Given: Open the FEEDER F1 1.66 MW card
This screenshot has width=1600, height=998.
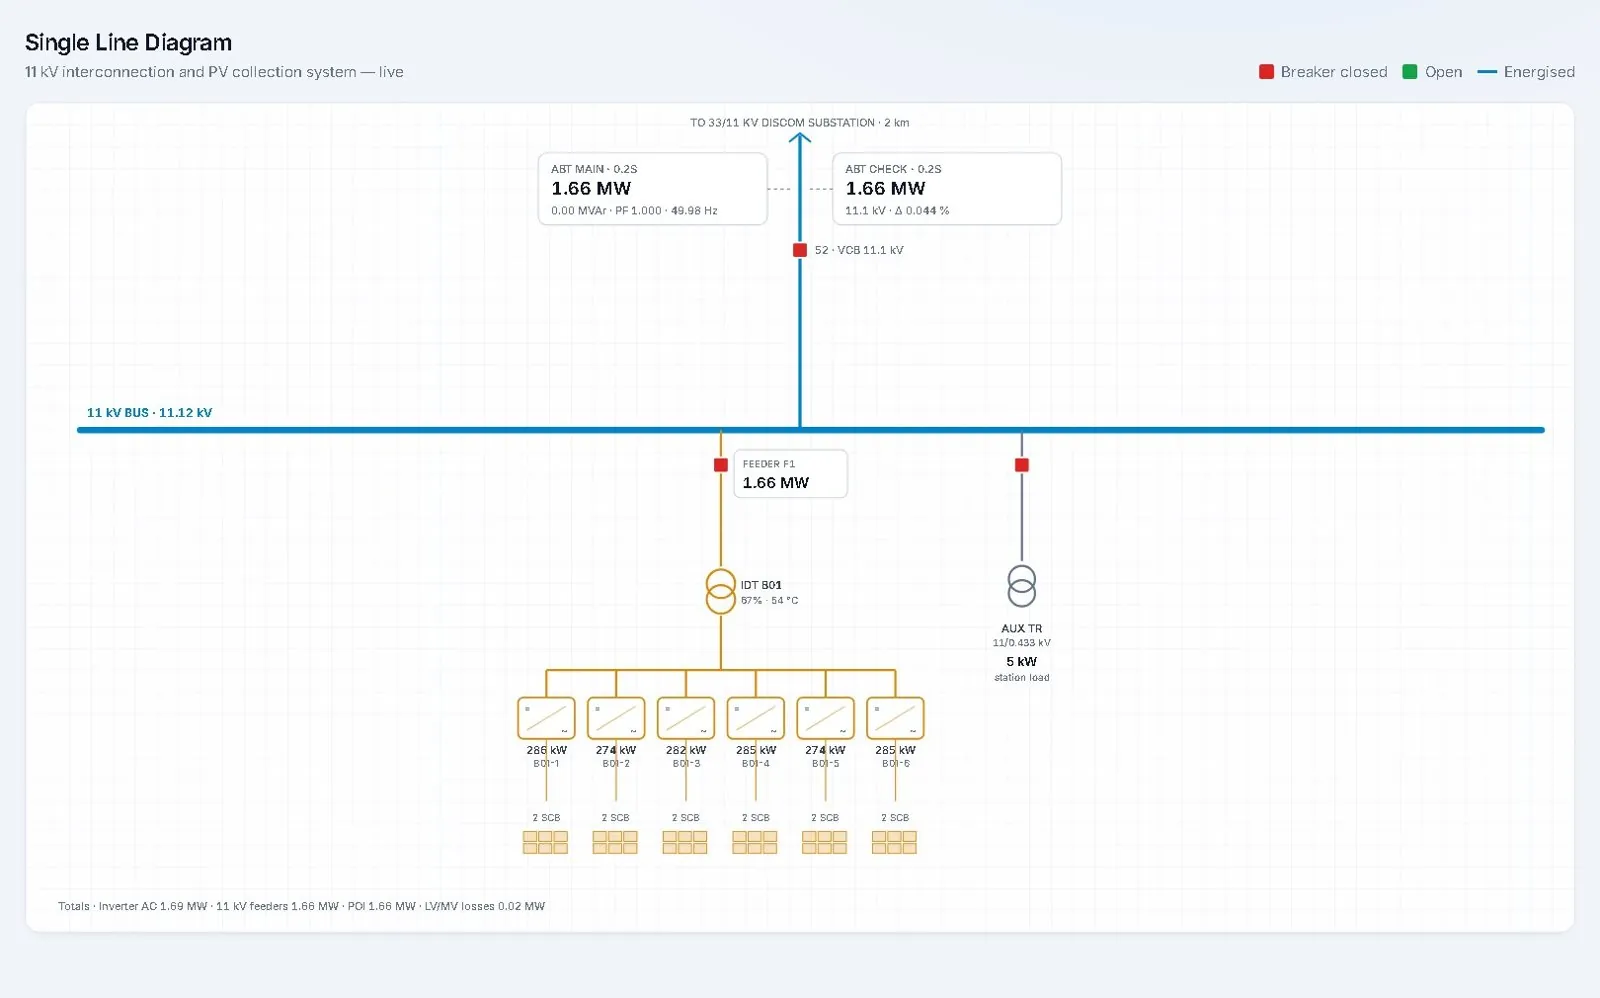Looking at the screenshot, I should [791, 474].
